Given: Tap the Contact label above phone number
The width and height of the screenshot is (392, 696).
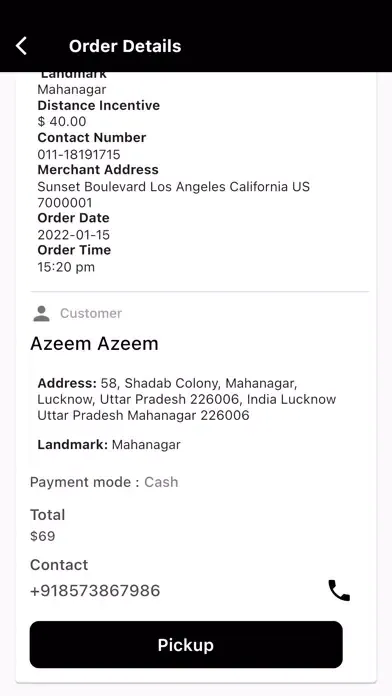Looking at the screenshot, I should click(59, 565).
